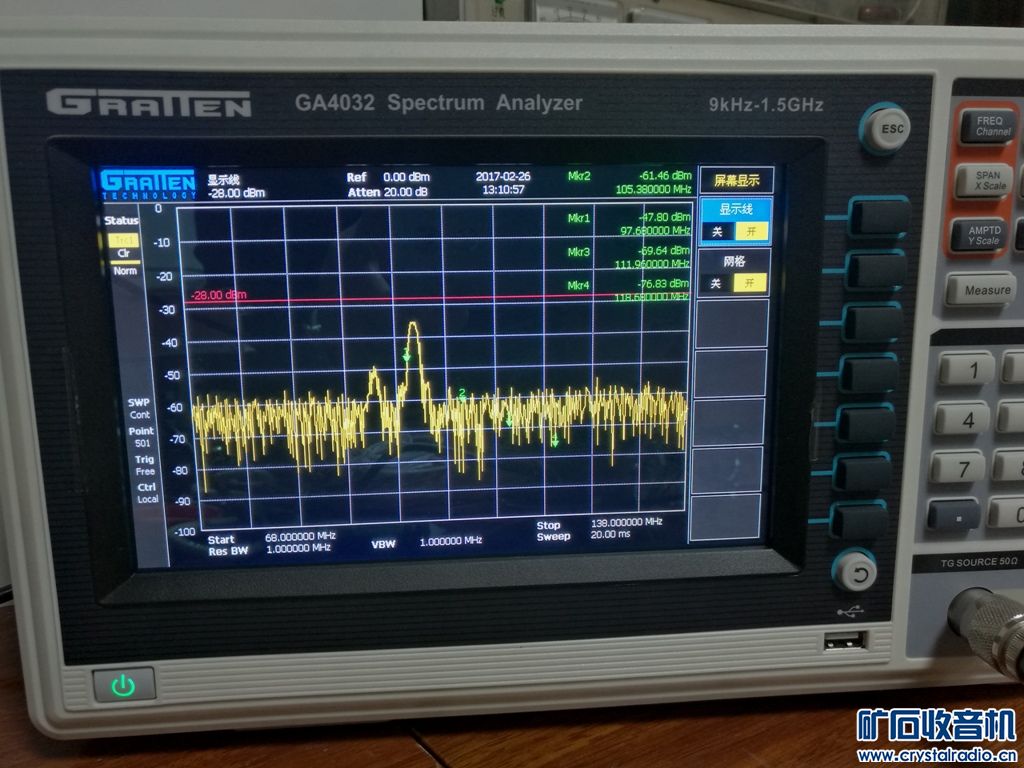The height and width of the screenshot is (768, 1024).
Task: Click Mkr3 readout -69.64 dBm
Action: point(663,251)
